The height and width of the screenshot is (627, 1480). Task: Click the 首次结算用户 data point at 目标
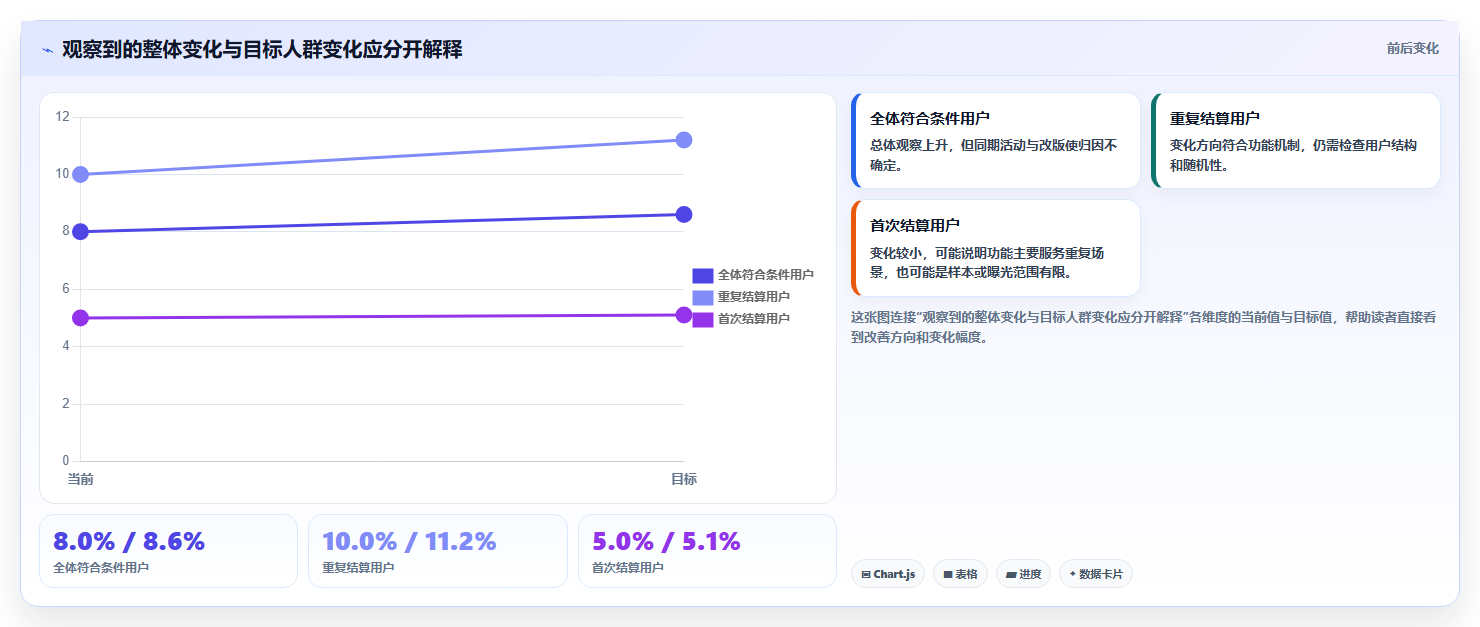pyautogui.click(x=684, y=315)
